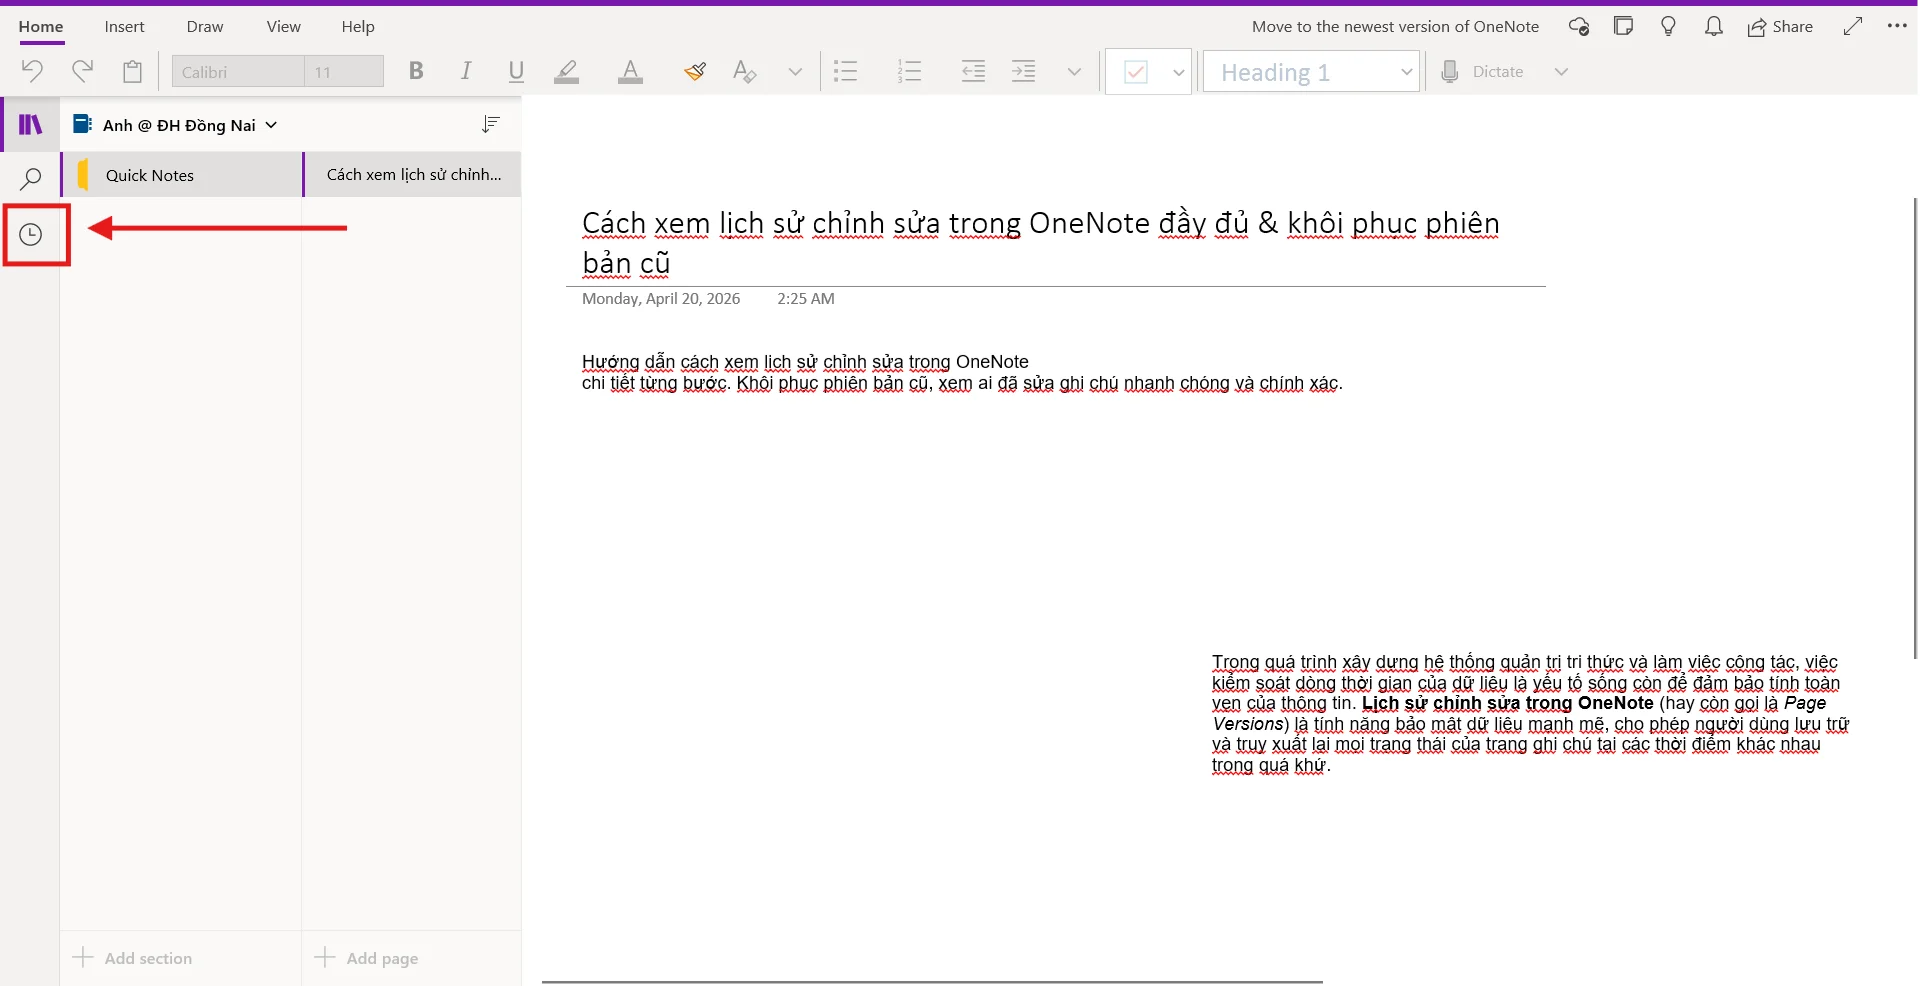This screenshot has height=986, width=1921.
Task: Add a new page
Action: point(367,958)
